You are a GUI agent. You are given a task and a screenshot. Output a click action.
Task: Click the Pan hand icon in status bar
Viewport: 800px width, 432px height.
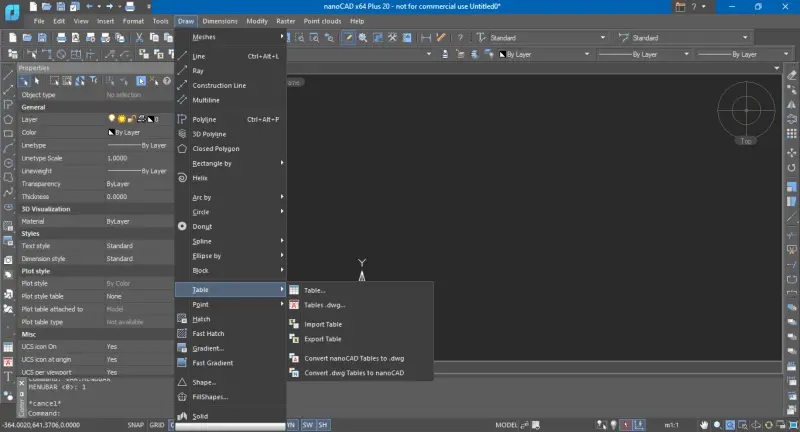[x=704, y=425]
